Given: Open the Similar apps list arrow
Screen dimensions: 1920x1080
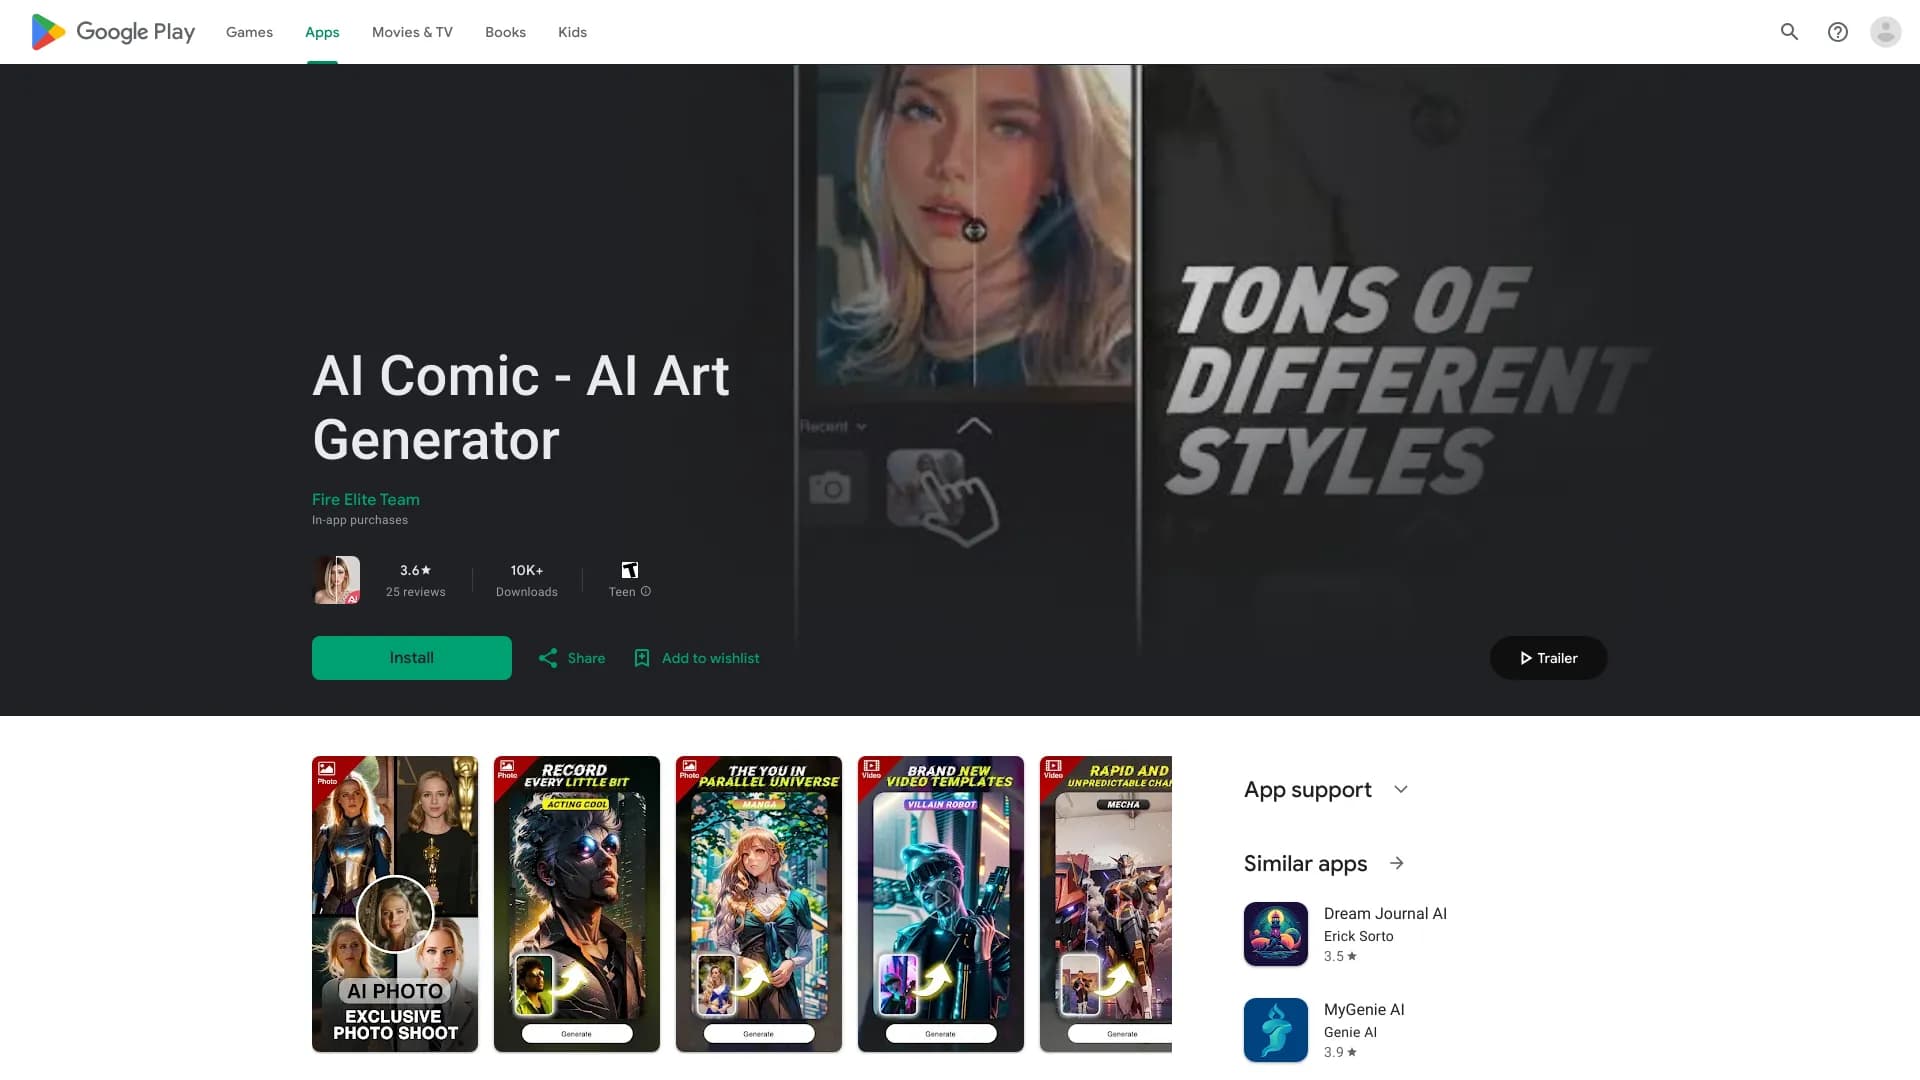Looking at the screenshot, I should click(x=1397, y=863).
